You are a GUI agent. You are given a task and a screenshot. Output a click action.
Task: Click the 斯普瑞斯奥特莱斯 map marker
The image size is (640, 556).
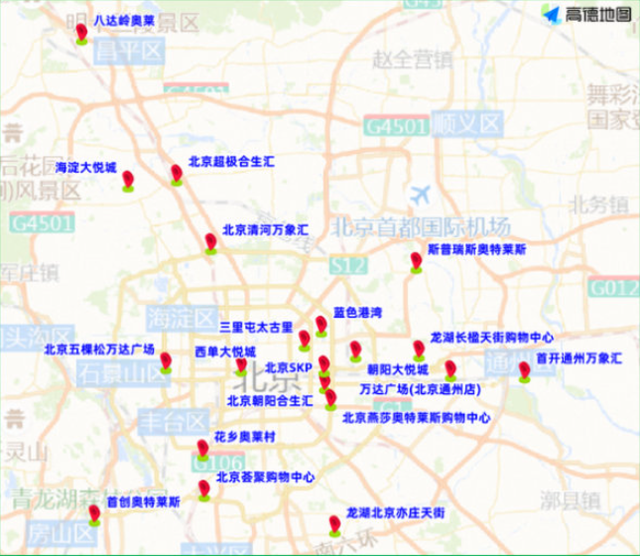[x=416, y=263]
